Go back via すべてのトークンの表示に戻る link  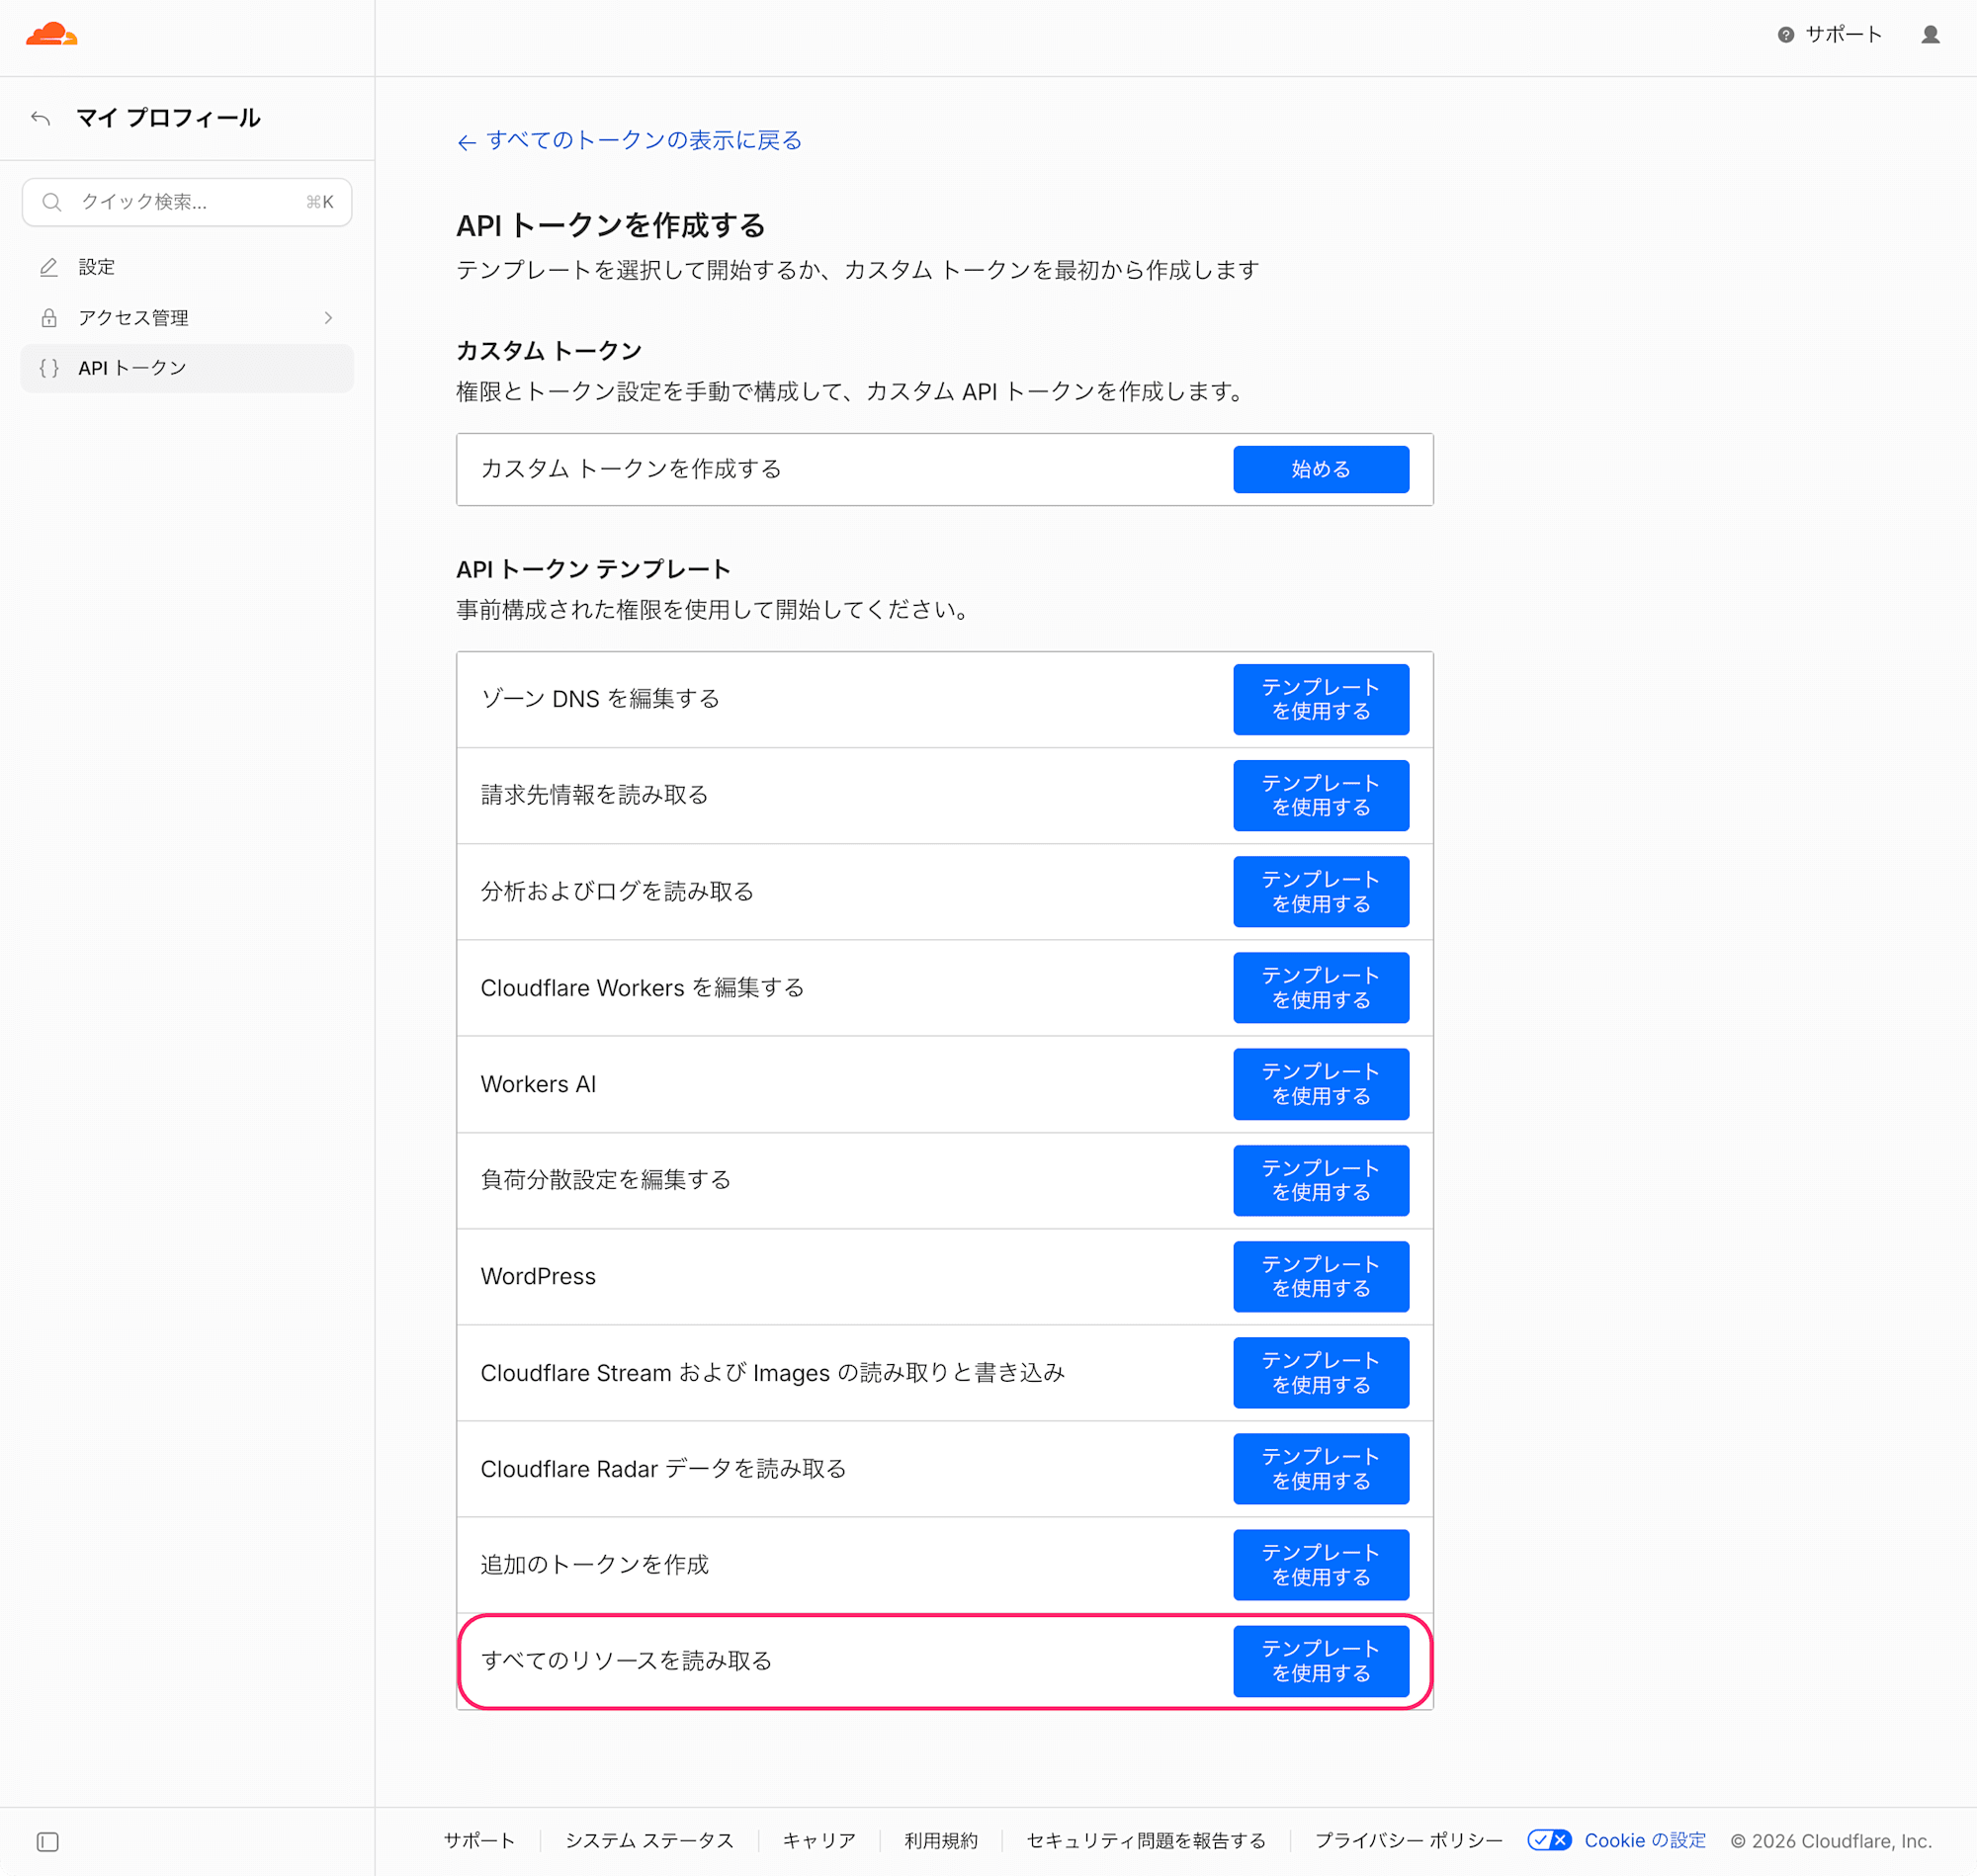[629, 140]
